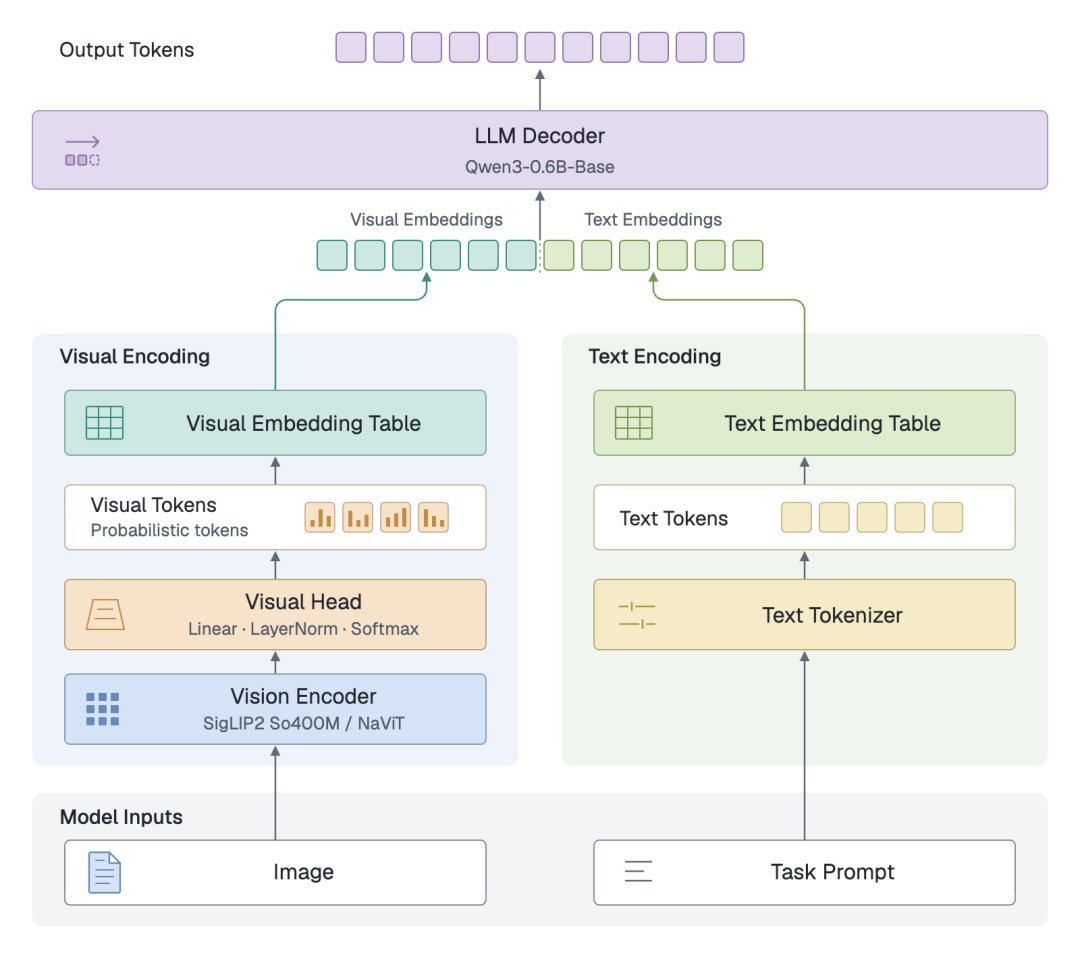1080x959 pixels.
Task: Click the 'Task Prompt' input label
Action: pyautogui.click(x=832, y=872)
